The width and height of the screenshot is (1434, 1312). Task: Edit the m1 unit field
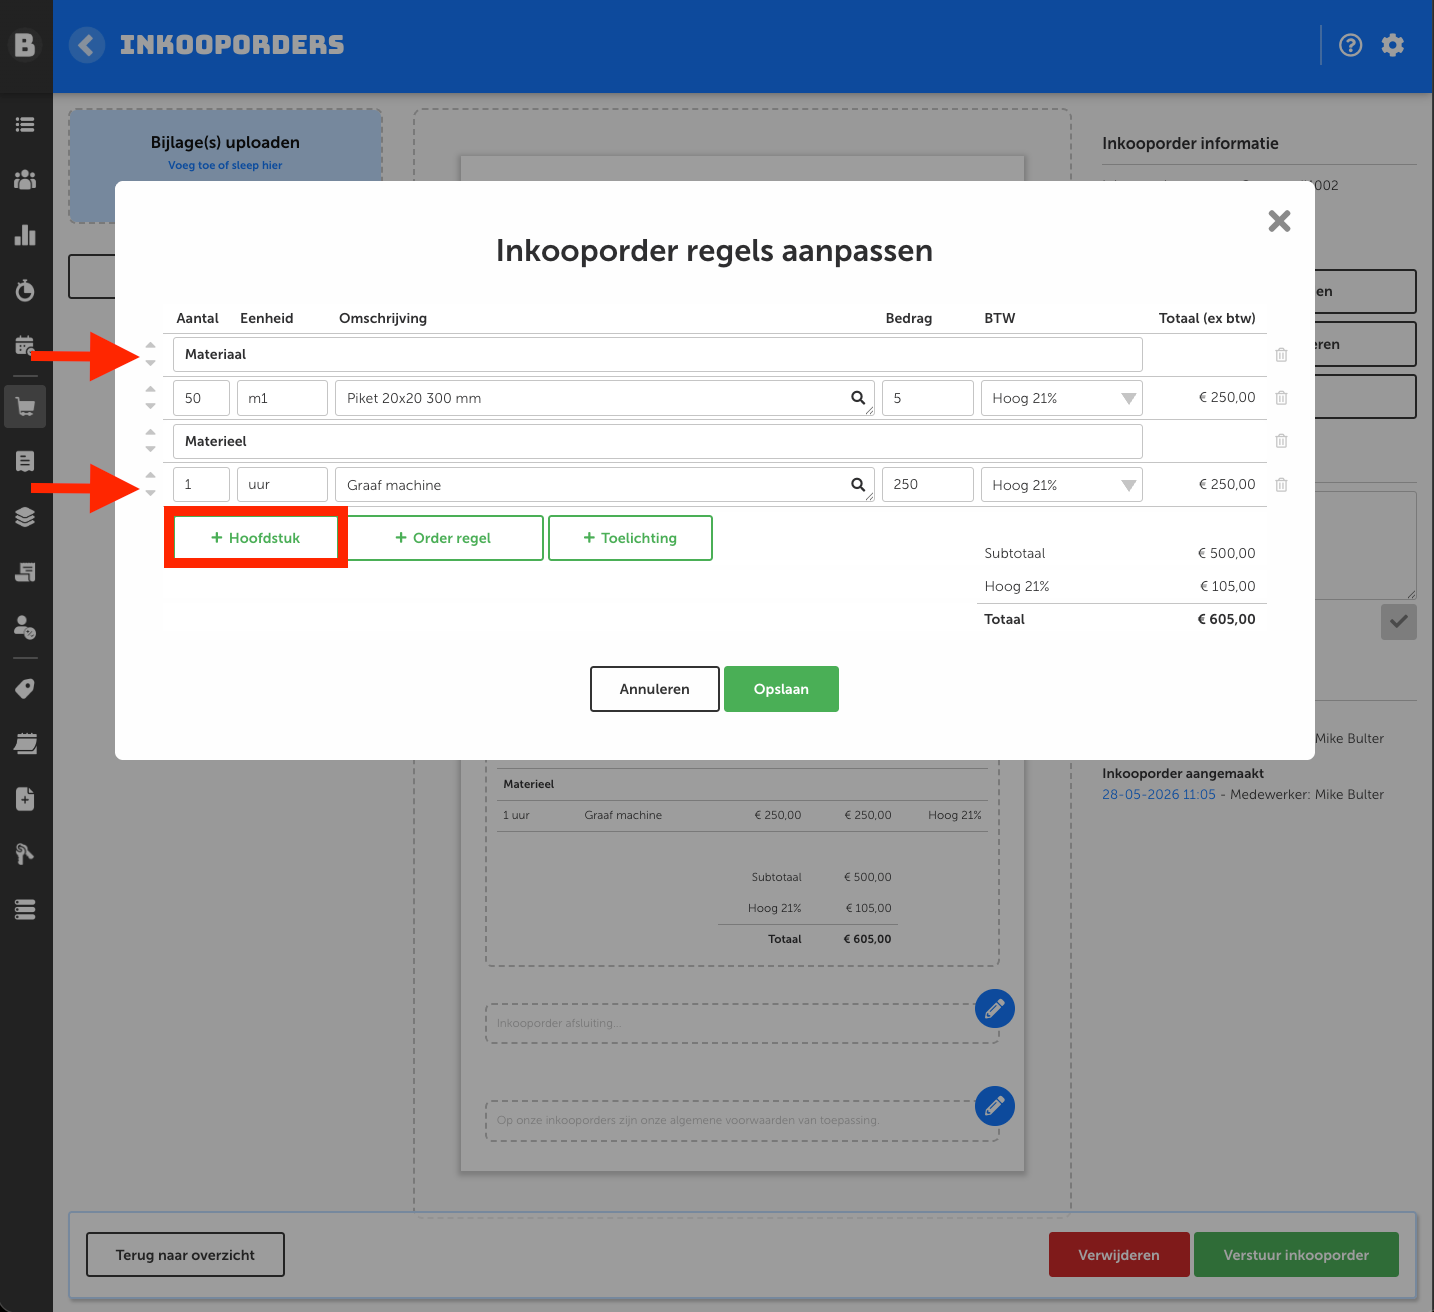tap(282, 398)
